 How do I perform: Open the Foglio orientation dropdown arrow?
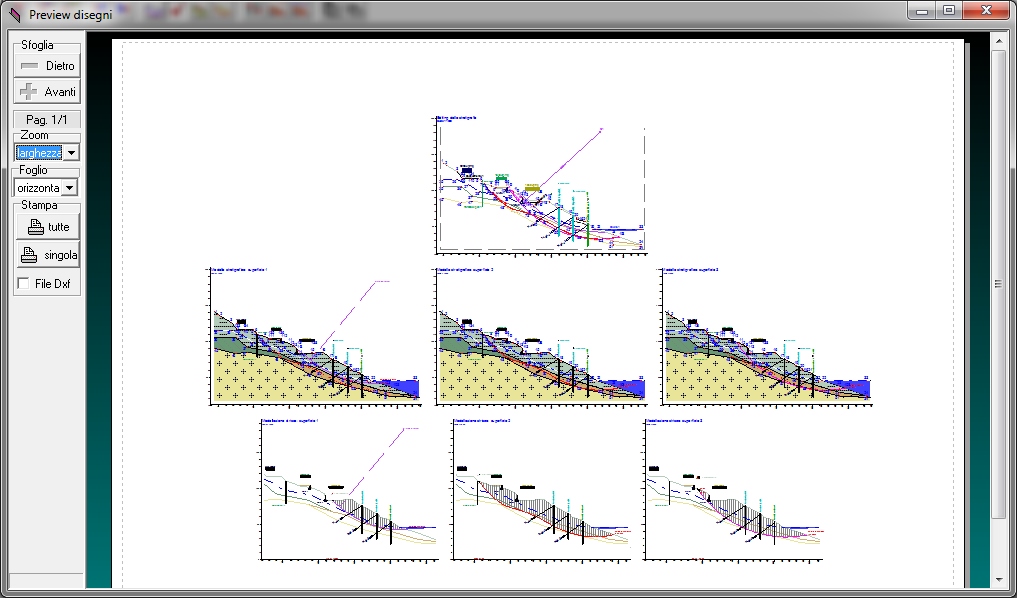69,188
